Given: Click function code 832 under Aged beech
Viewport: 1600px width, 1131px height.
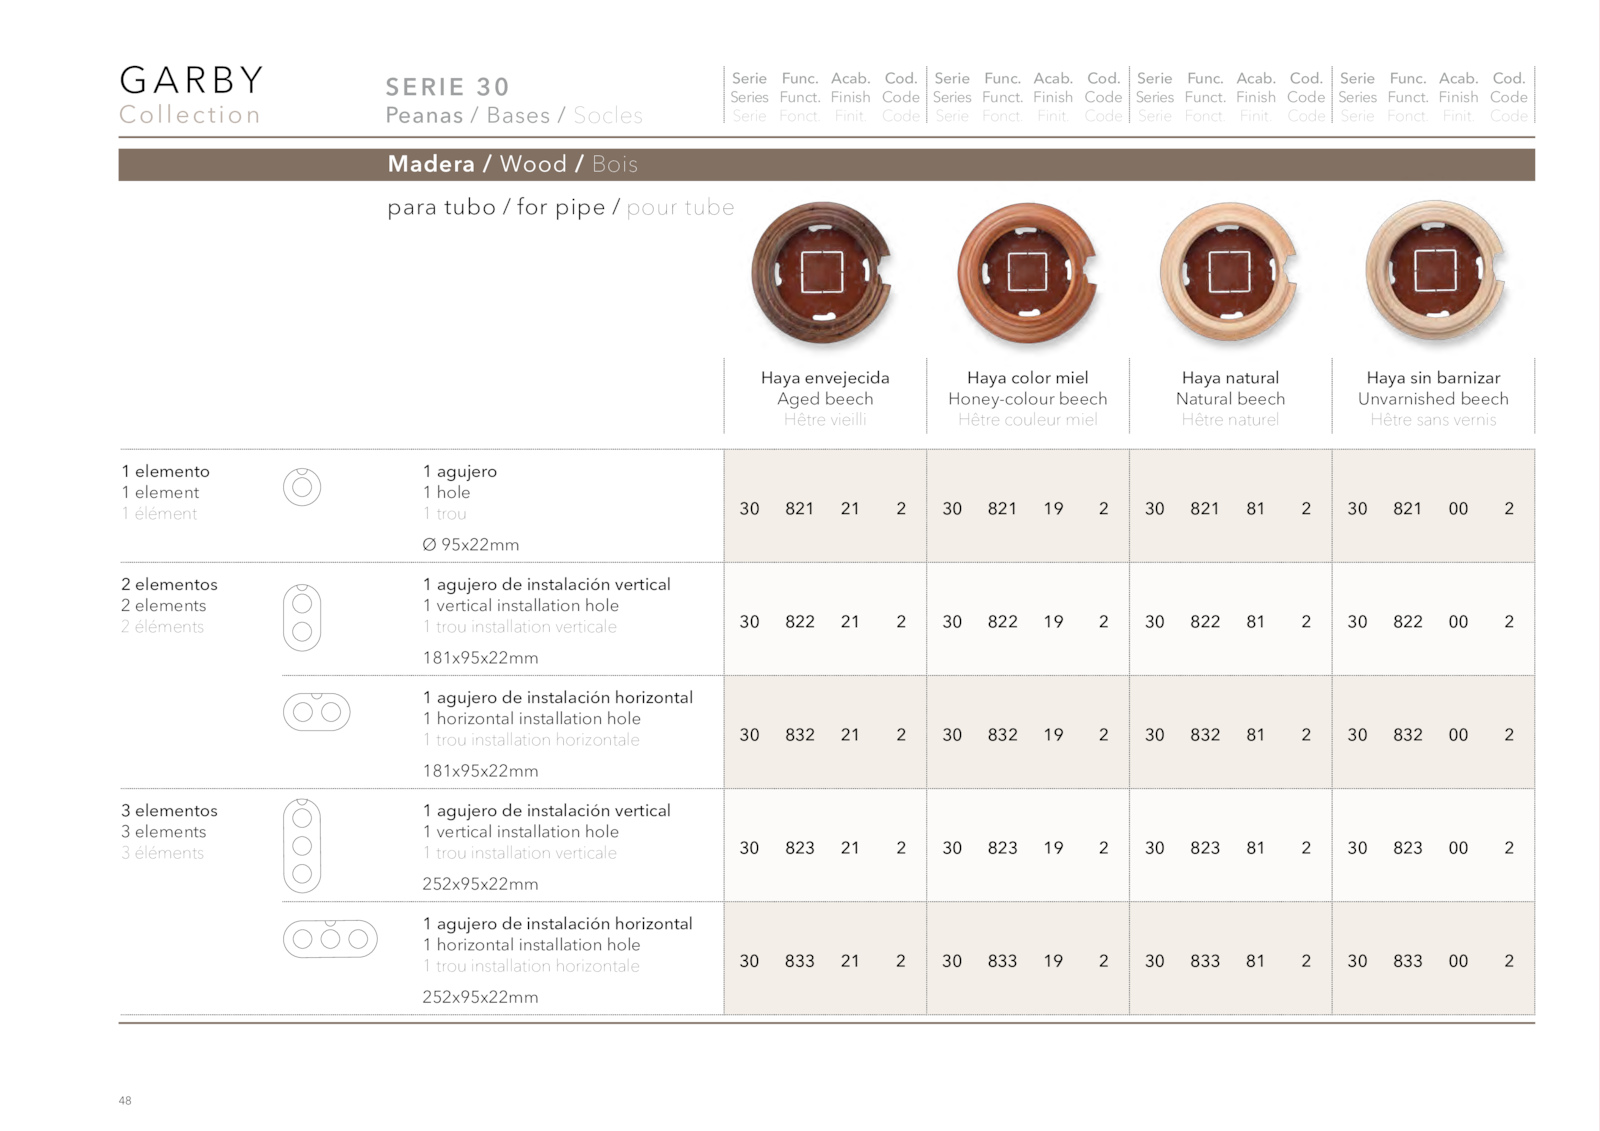Looking at the screenshot, I should coord(799,734).
